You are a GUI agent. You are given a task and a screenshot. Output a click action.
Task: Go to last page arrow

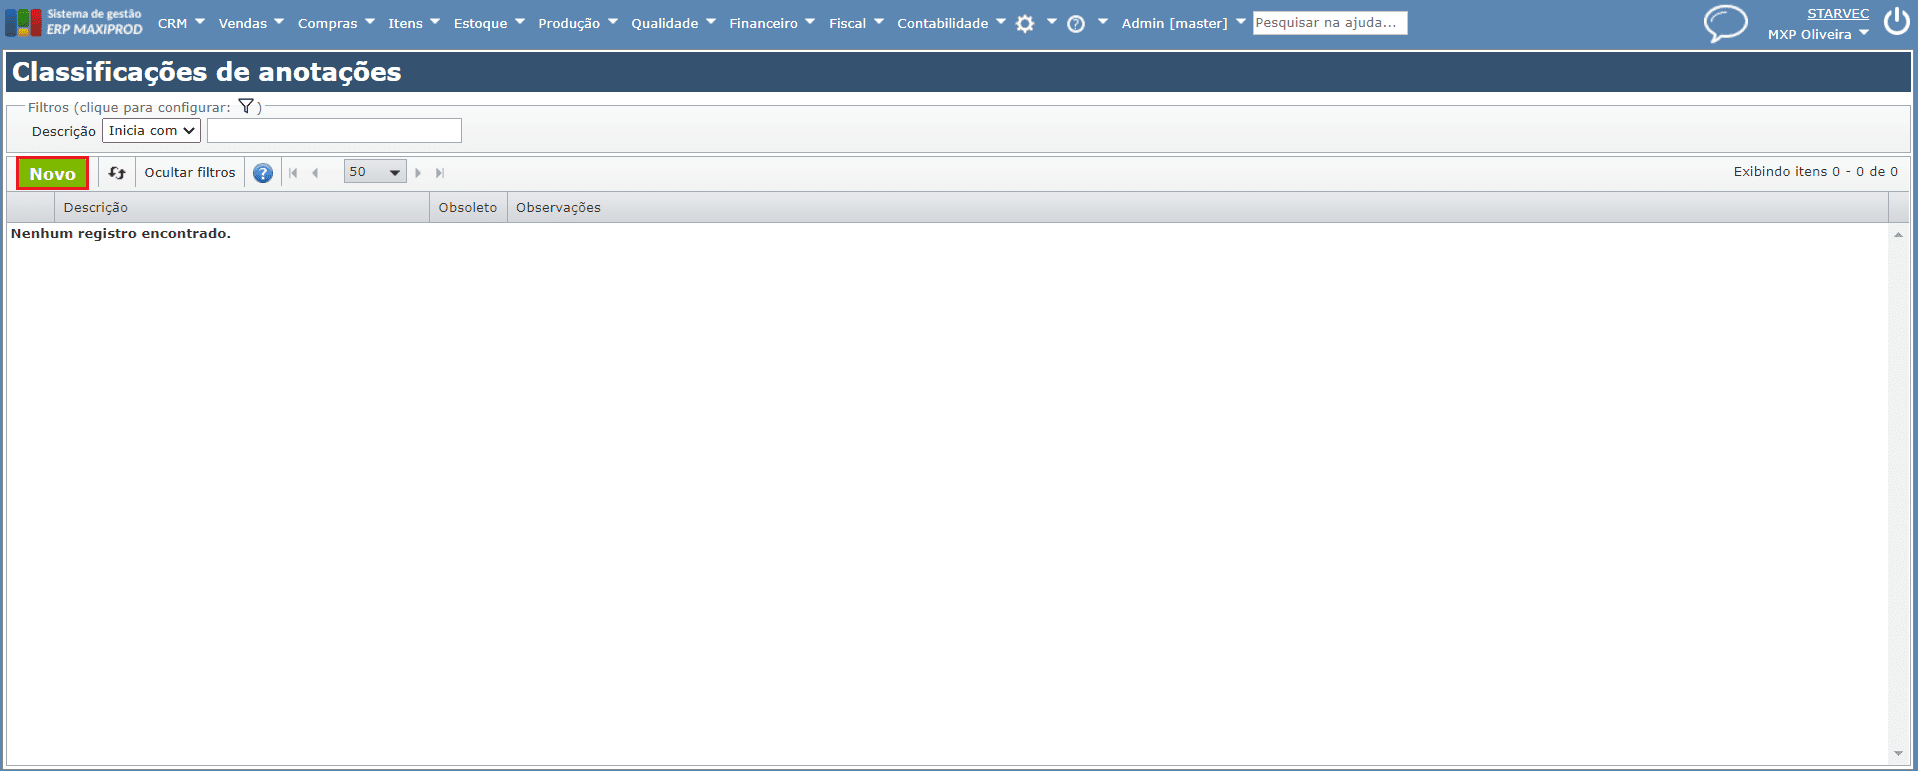pos(440,173)
